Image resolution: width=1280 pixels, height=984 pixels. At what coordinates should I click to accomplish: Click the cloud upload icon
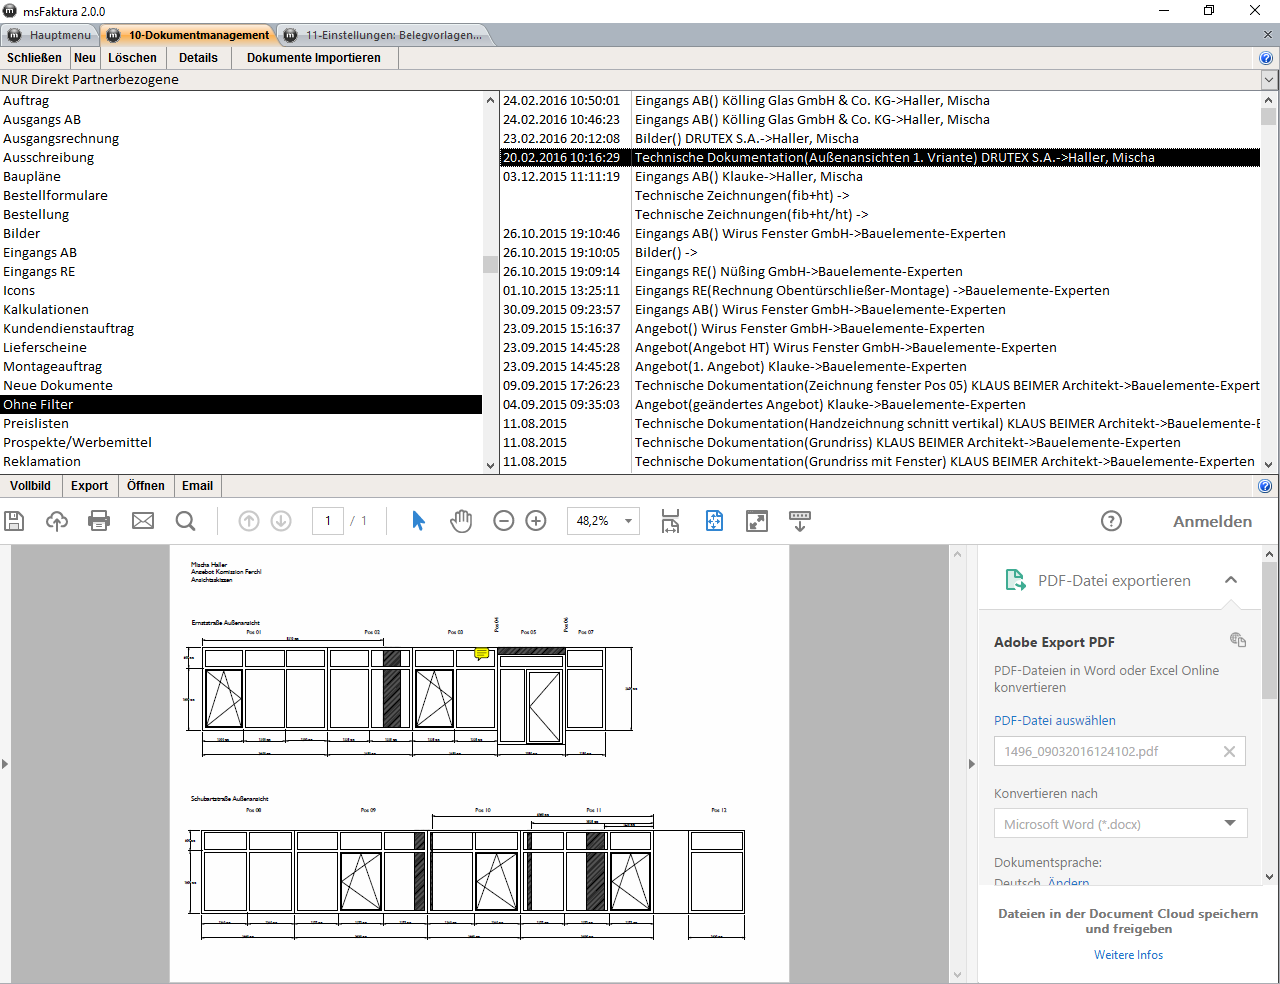point(57,521)
